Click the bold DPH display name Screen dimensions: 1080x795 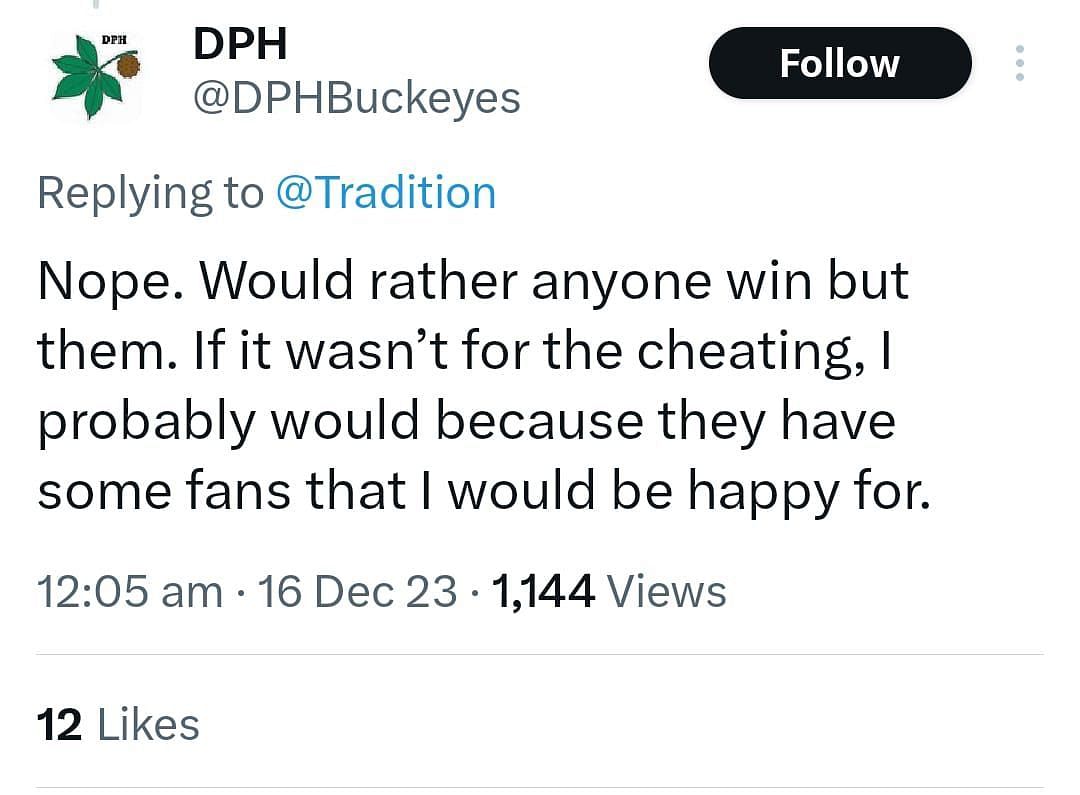pyautogui.click(x=239, y=44)
